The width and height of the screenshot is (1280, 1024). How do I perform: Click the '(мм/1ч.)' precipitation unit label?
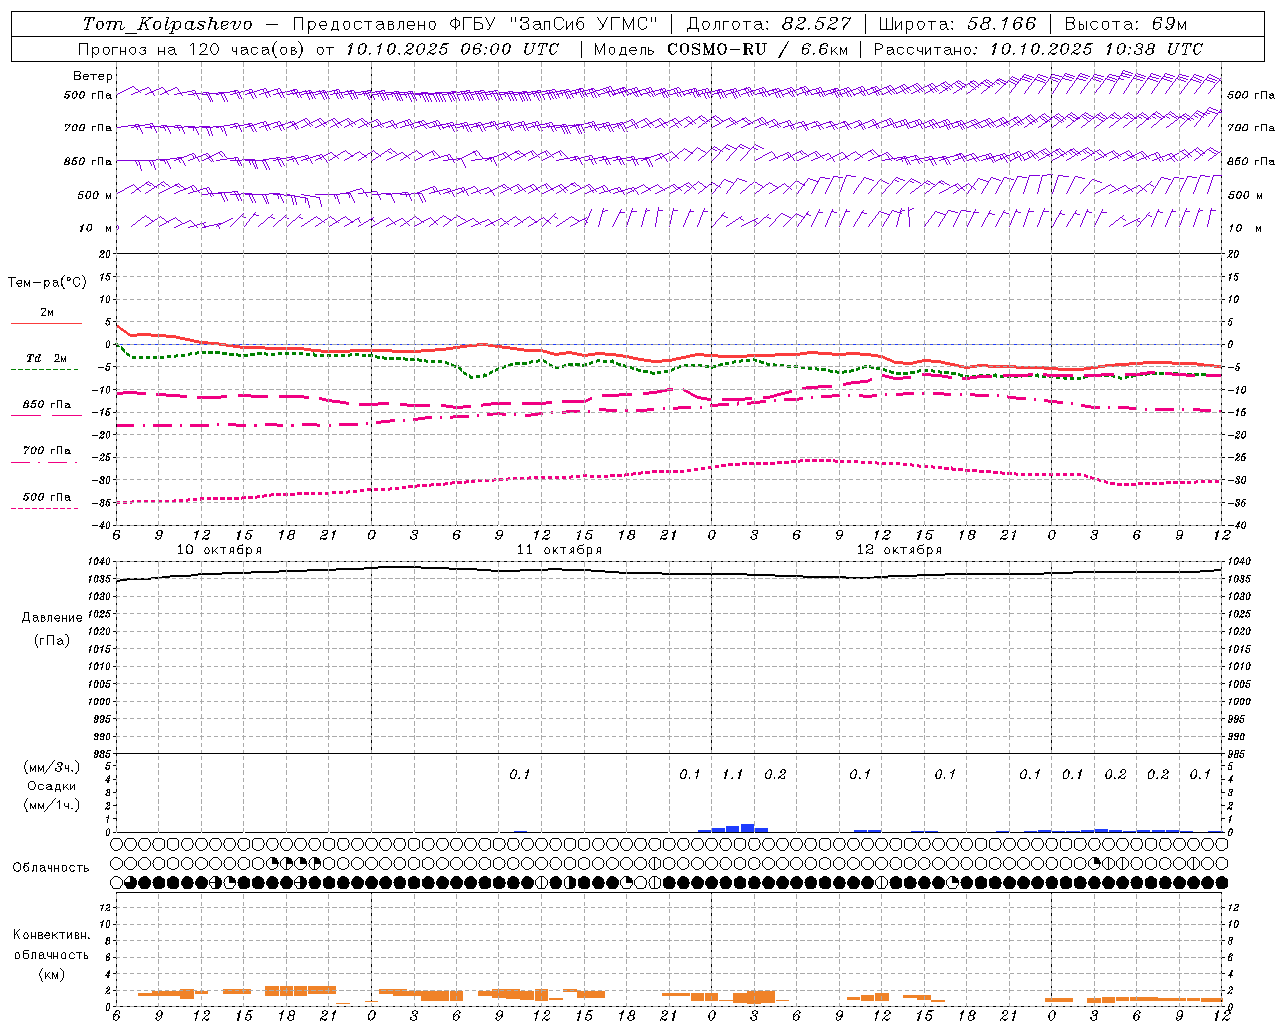coord(52,805)
